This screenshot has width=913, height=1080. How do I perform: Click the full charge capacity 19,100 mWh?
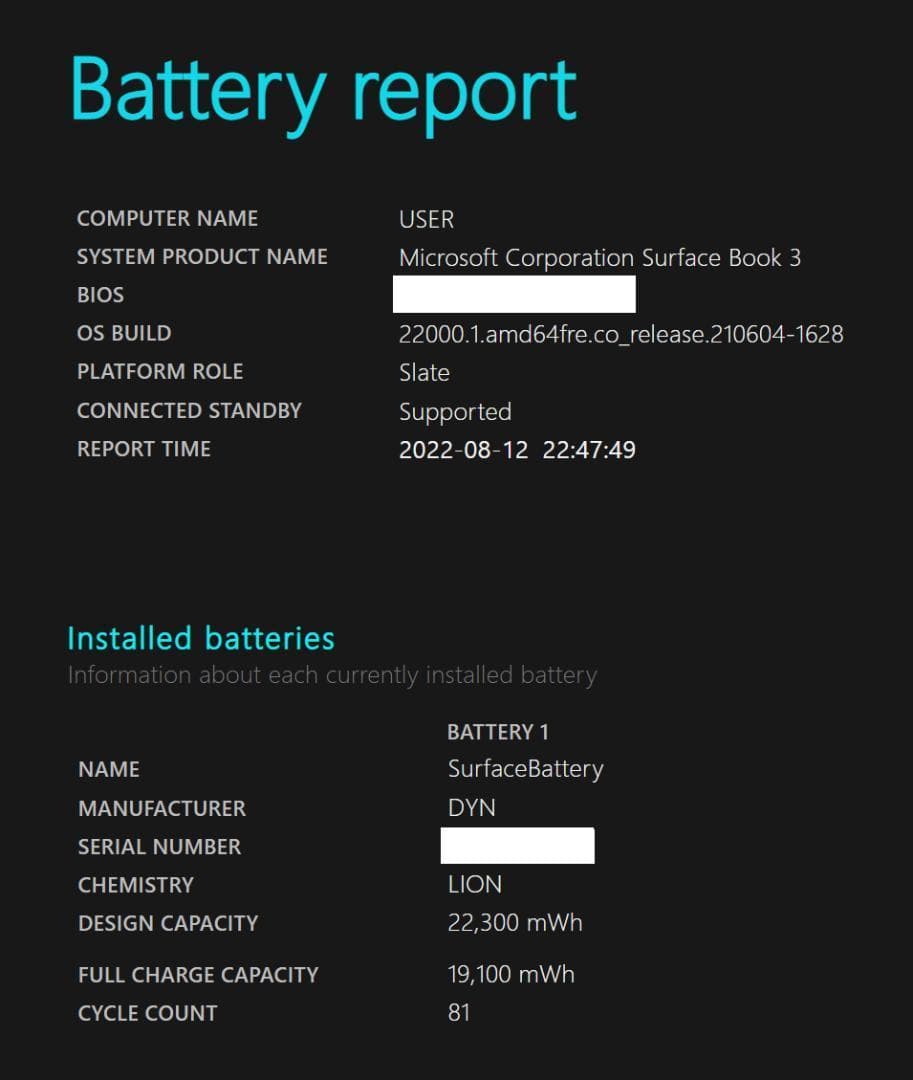point(511,974)
